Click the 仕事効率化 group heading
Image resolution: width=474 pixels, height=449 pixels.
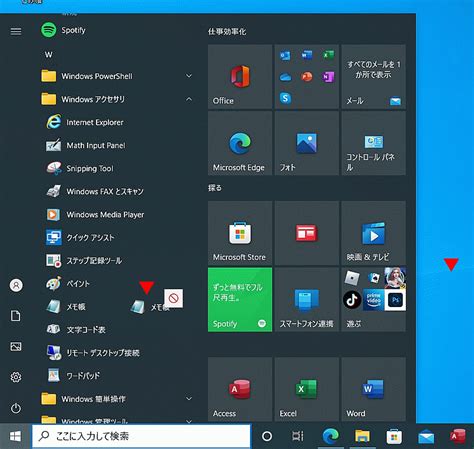pos(227,32)
